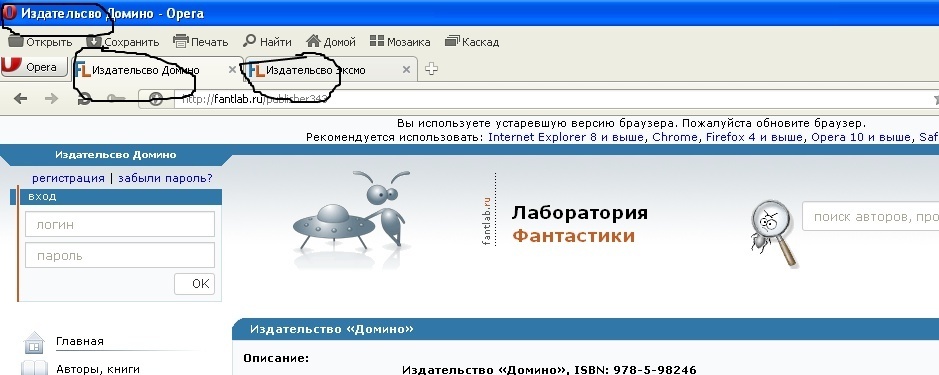Click the забыли пароль? link
The image size is (939, 375).
[165, 178]
